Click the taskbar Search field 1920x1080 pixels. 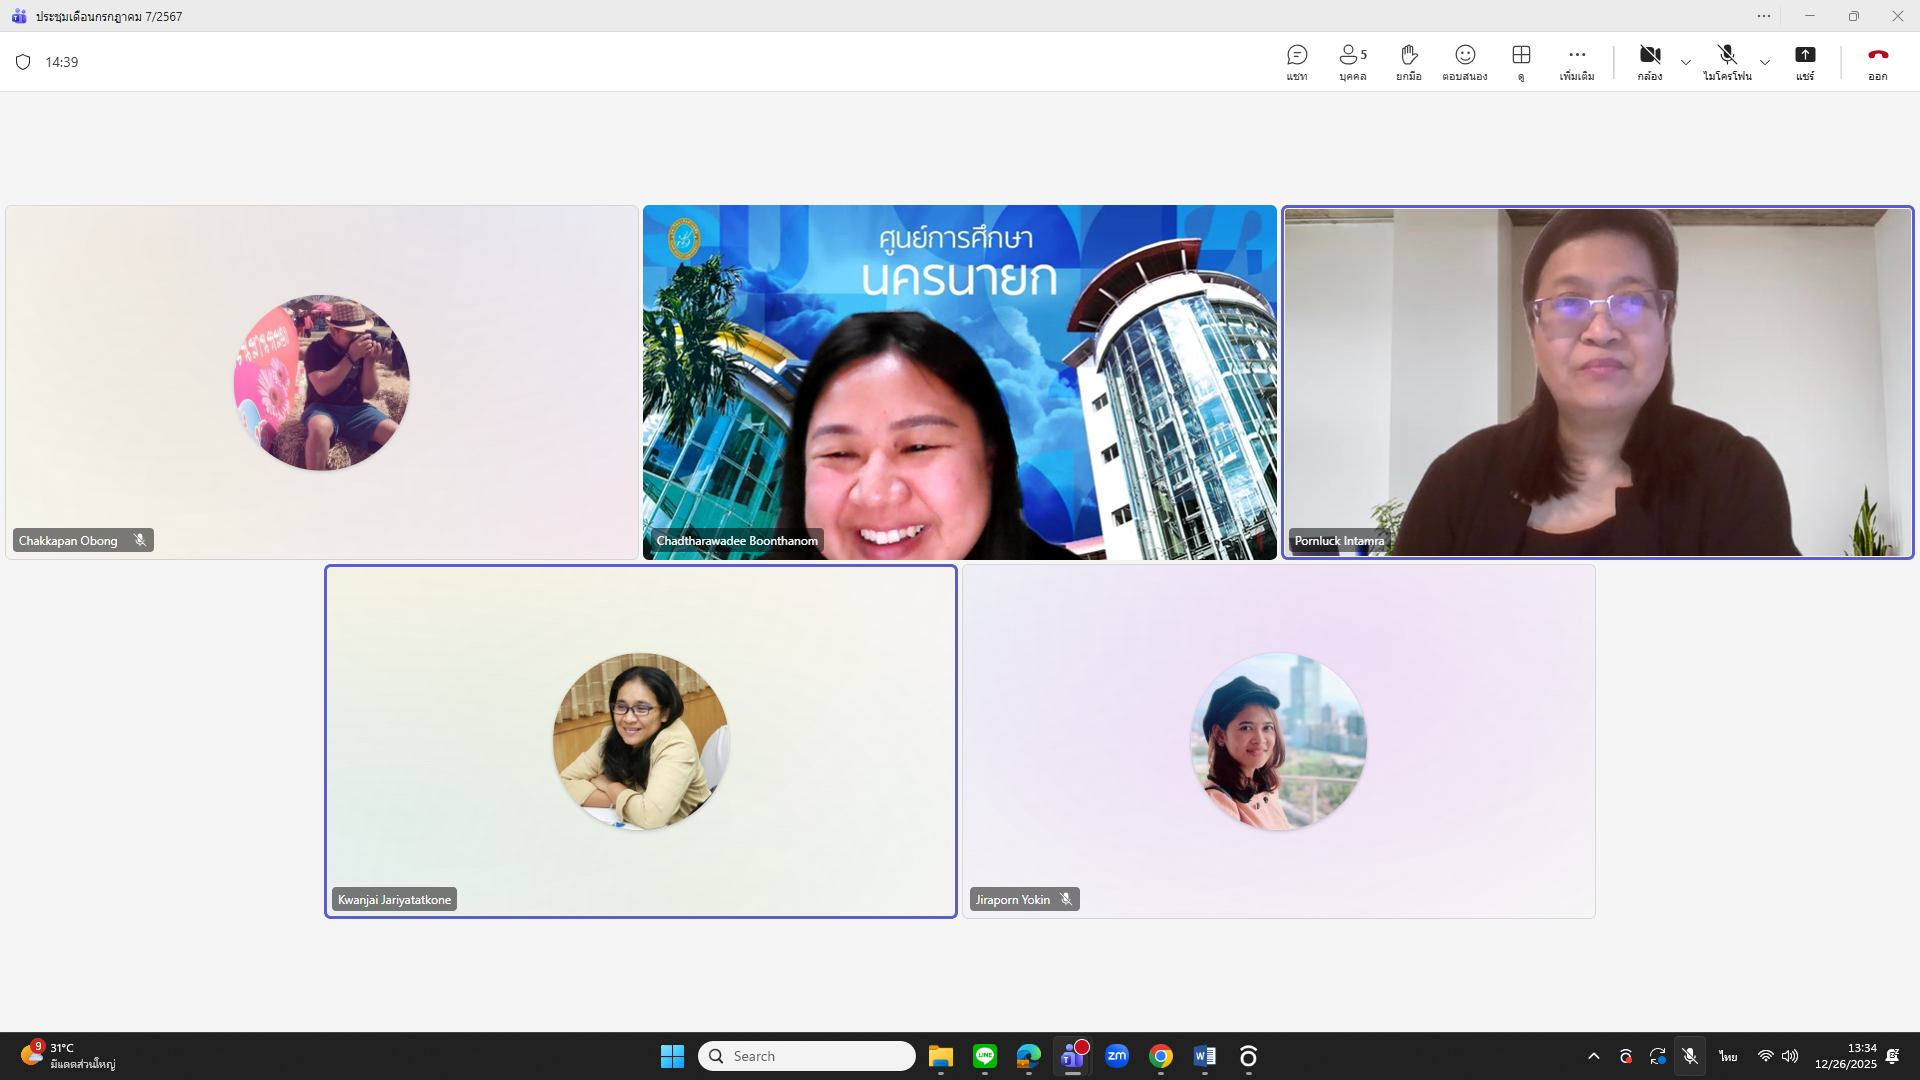tap(807, 1056)
